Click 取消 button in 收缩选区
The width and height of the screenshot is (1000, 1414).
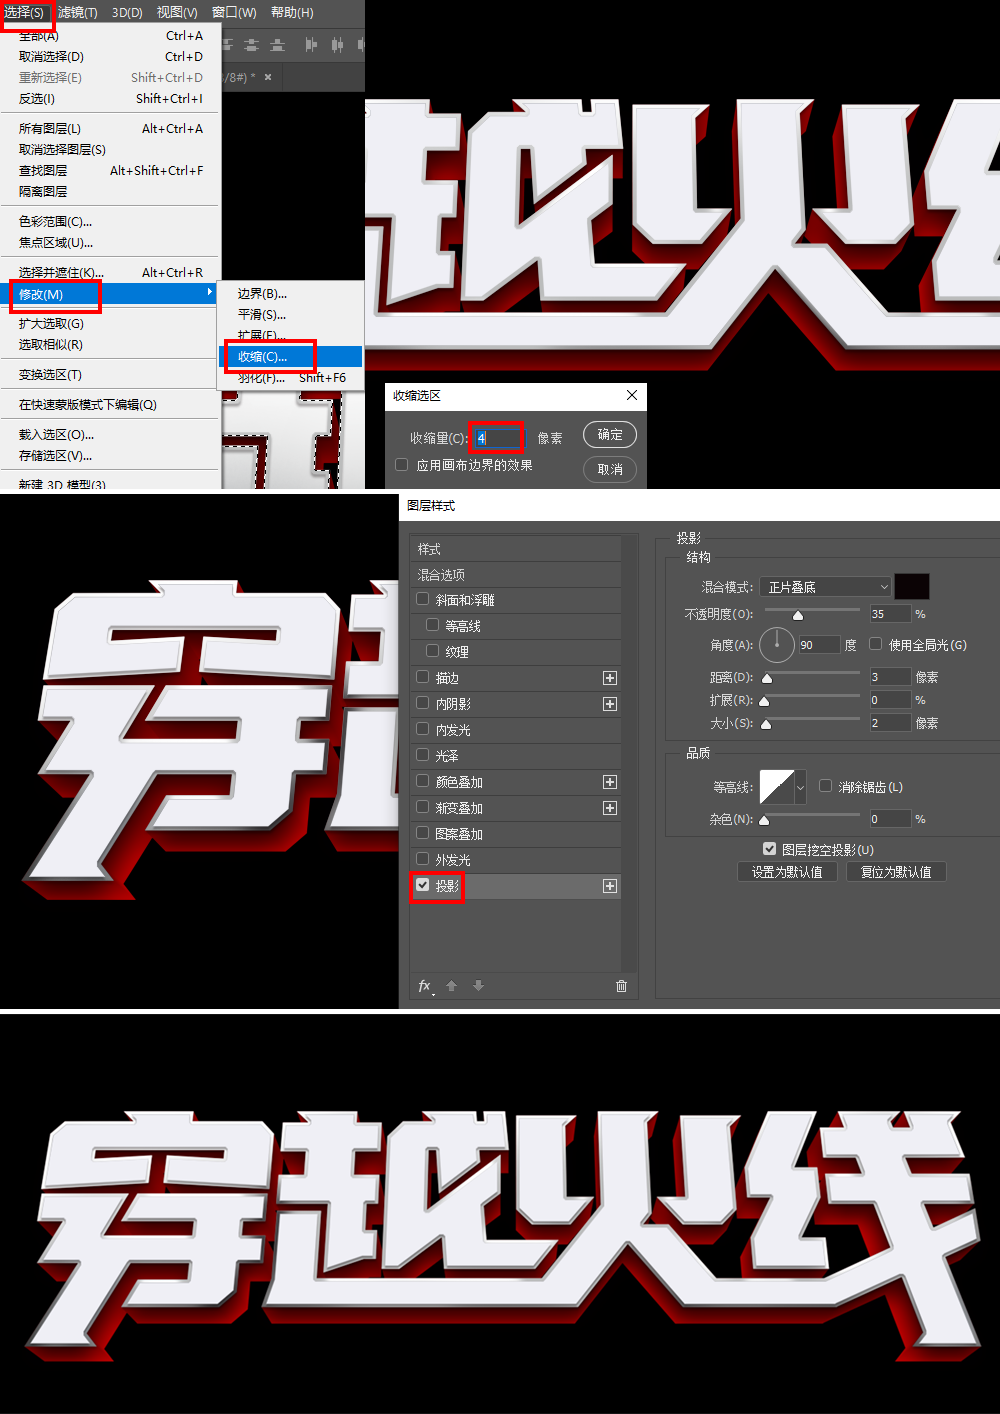(610, 469)
